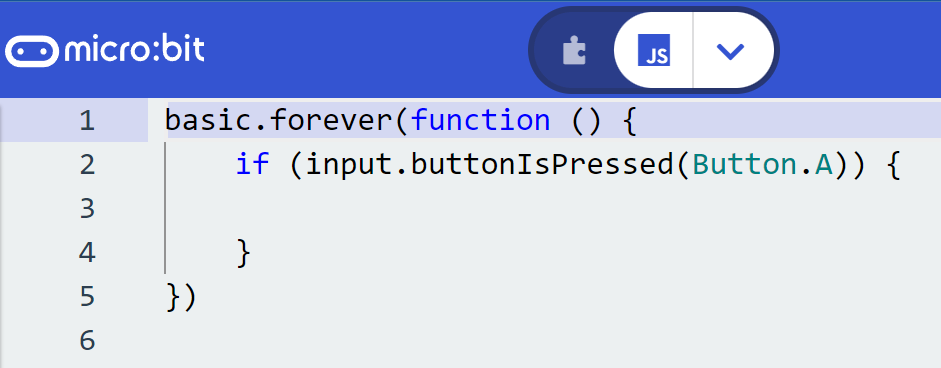Viewport: 941px width, 368px height.
Task: Click line number 4 in gutter
Action: (87, 253)
